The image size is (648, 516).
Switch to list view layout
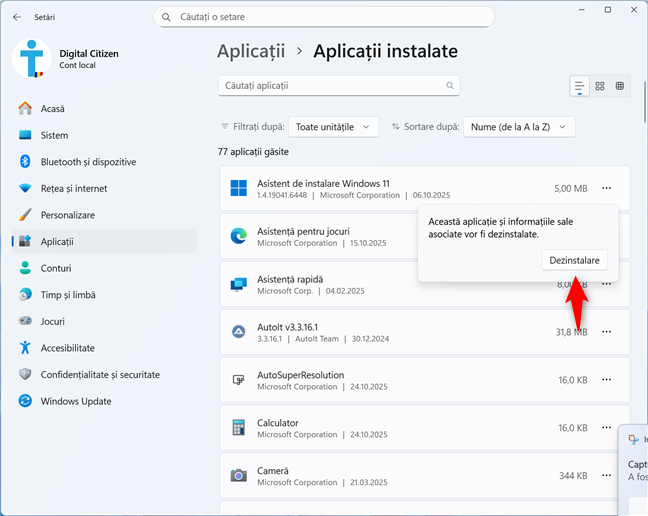point(579,86)
